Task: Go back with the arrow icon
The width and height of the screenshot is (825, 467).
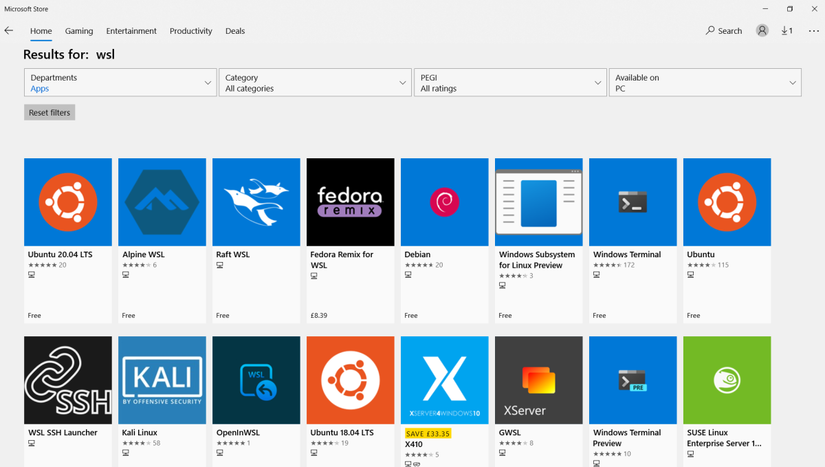Action: [9, 31]
